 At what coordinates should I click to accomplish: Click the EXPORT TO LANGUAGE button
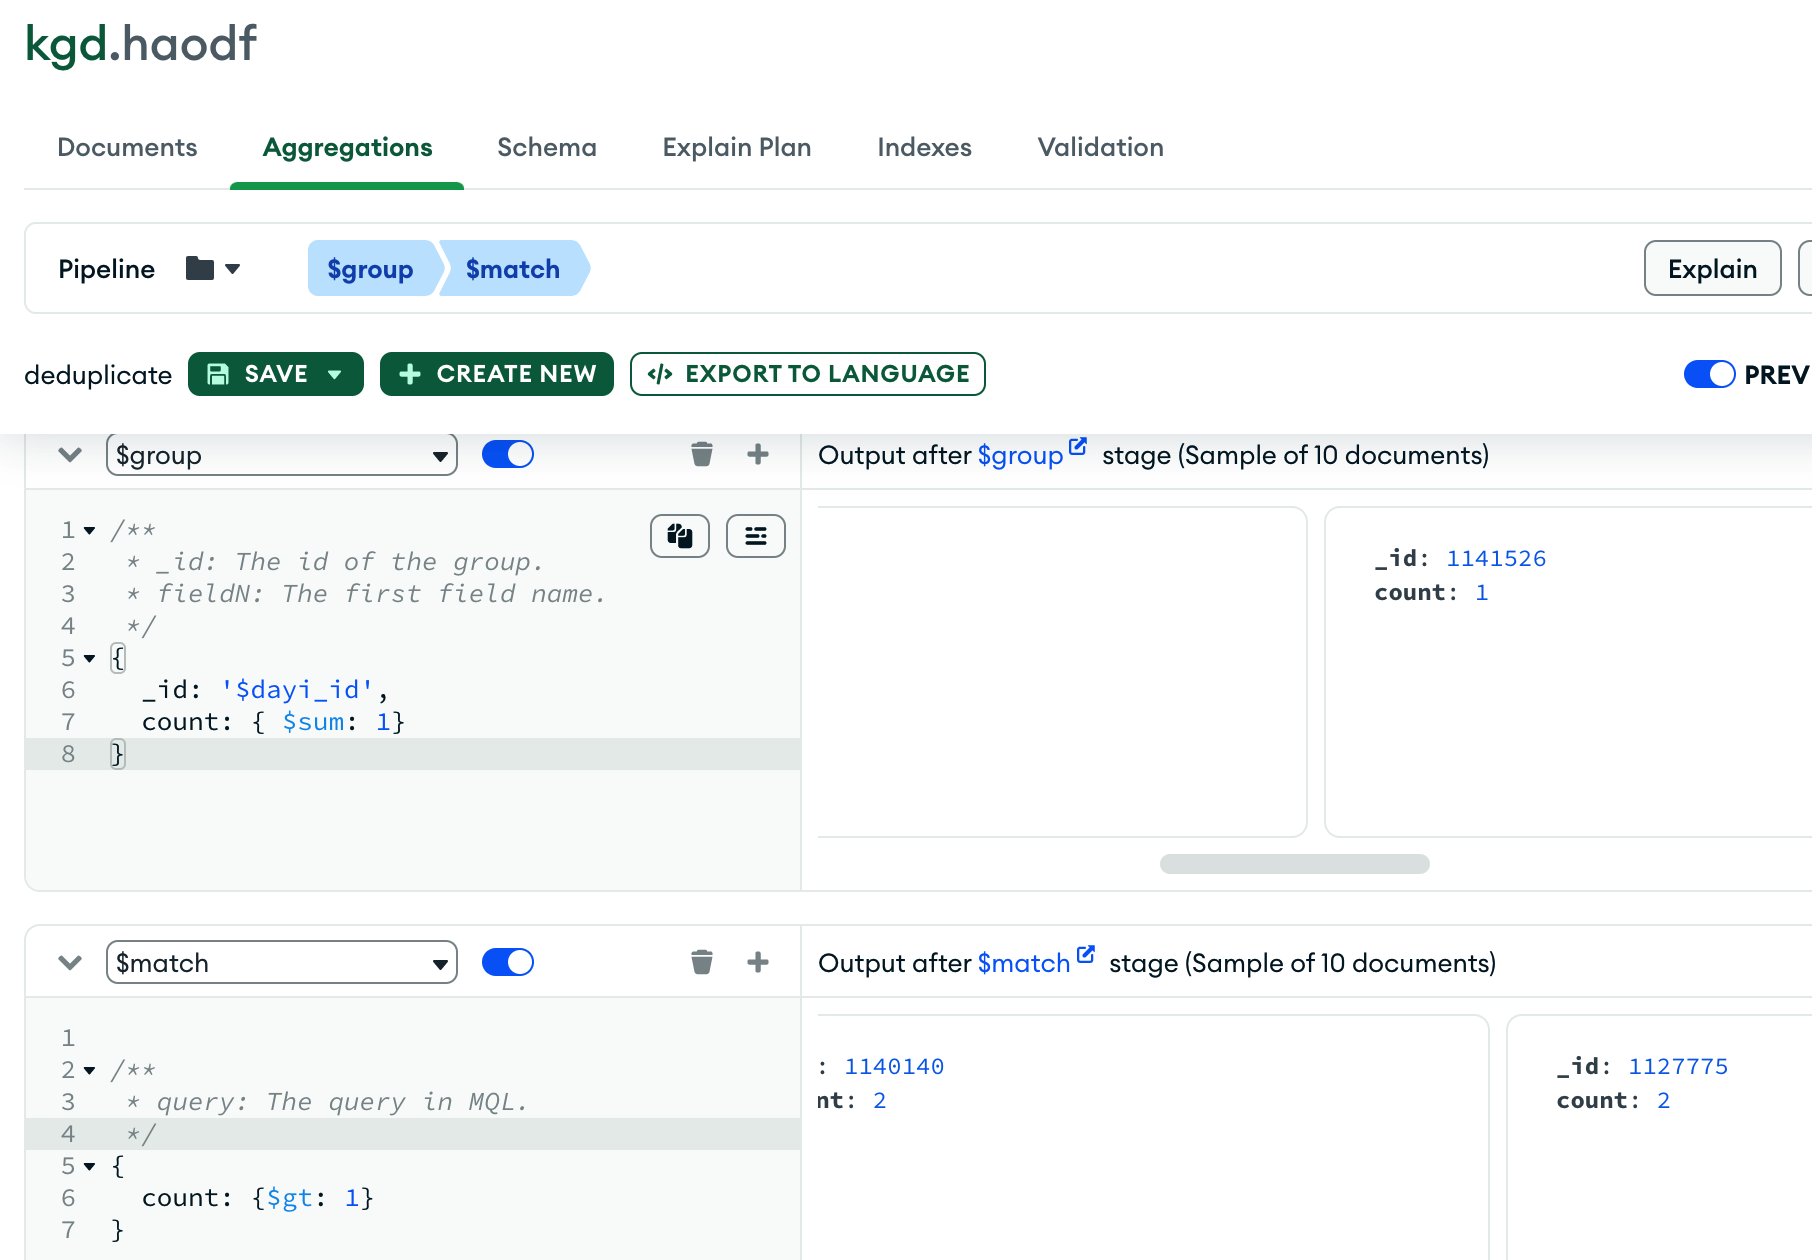click(808, 374)
